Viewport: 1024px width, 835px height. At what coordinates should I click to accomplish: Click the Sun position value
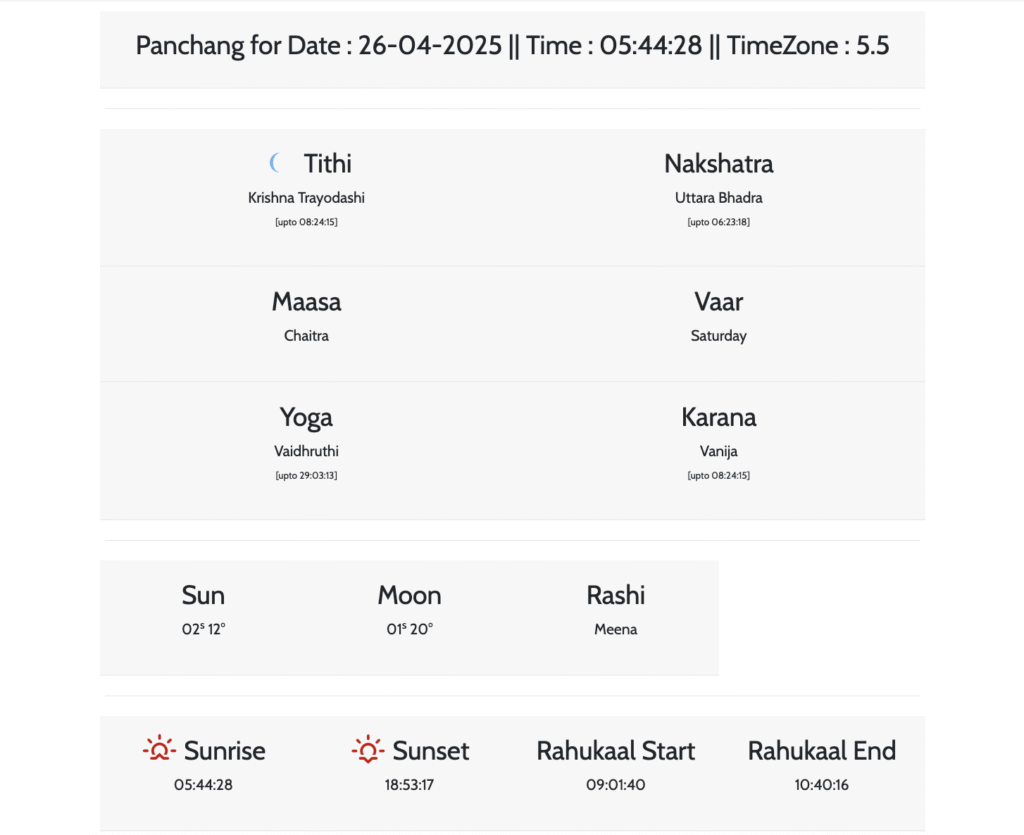click(203, 629)
